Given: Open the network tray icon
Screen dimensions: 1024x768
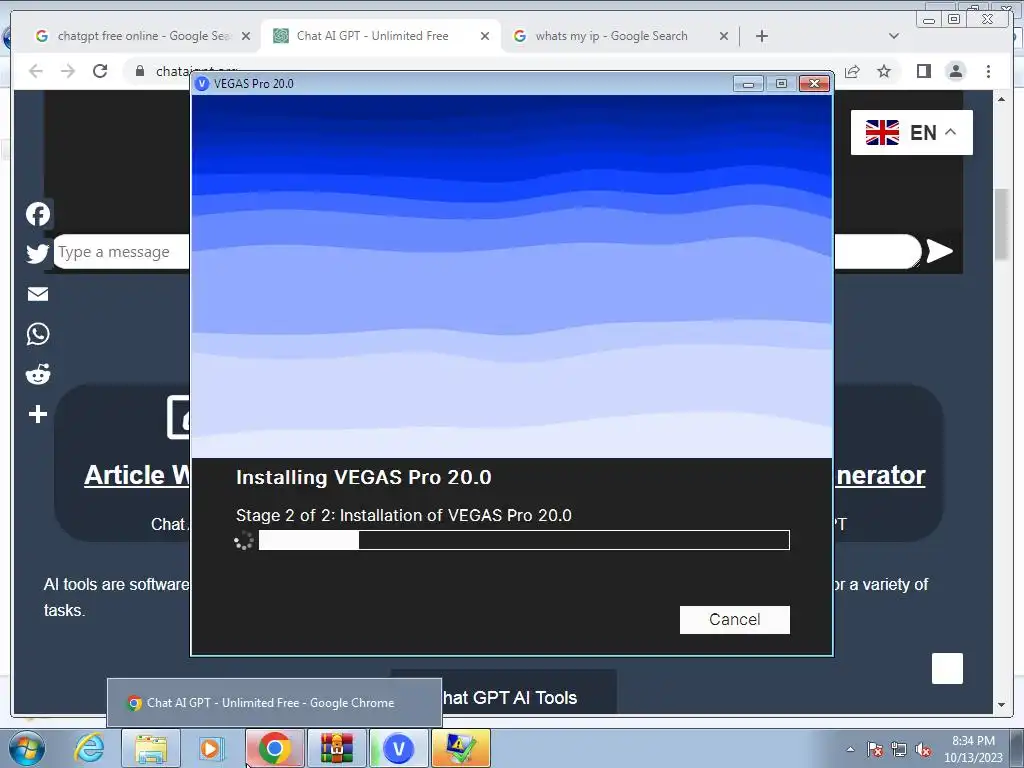Looking at the screenshot, I should click(899, 749).
